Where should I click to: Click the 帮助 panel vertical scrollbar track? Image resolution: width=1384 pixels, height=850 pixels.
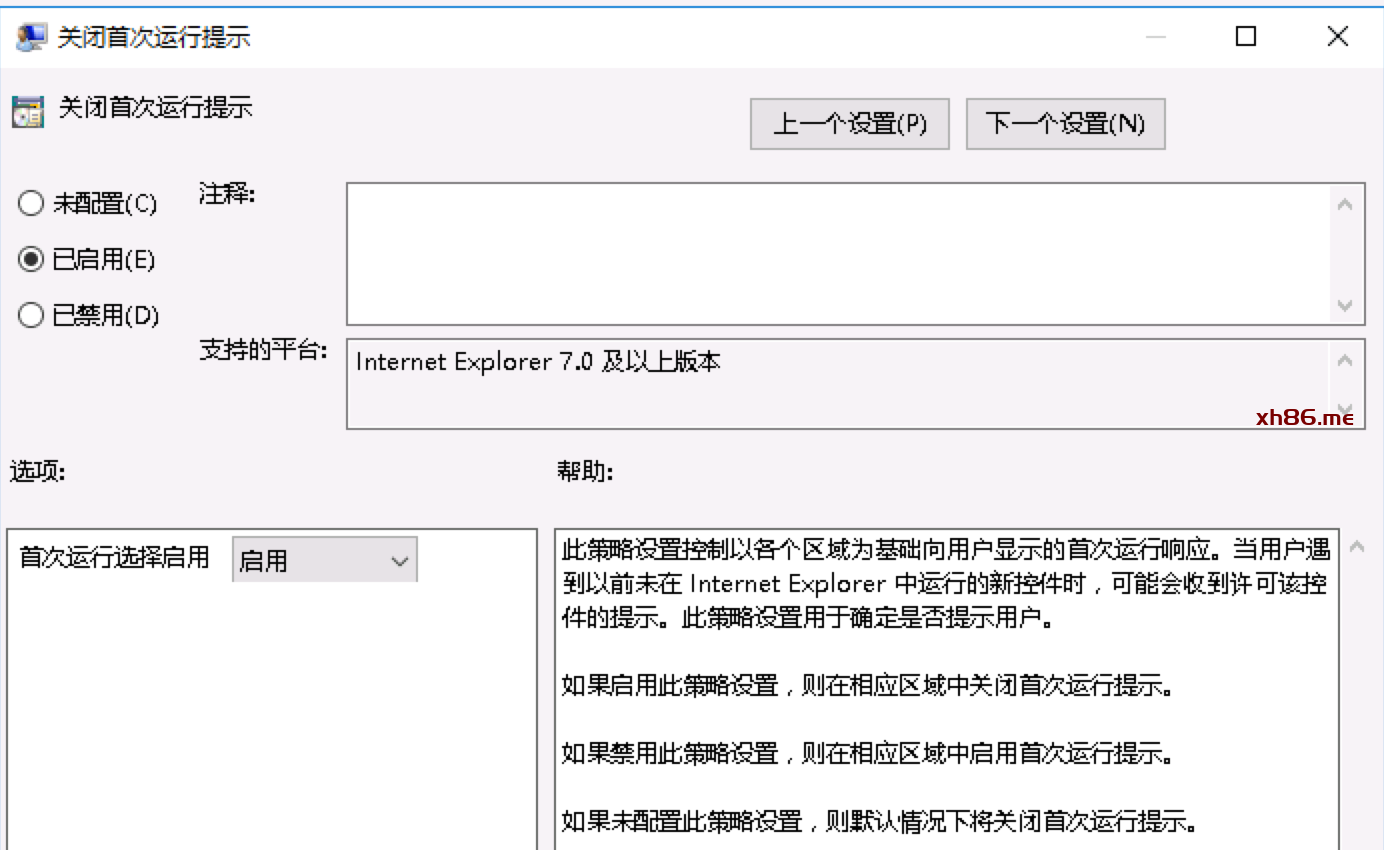tap(1357, 700)
